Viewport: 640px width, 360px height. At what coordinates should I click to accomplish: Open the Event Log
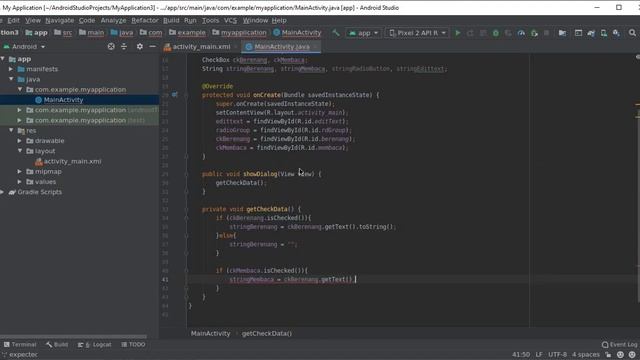(x=619, y=344)
